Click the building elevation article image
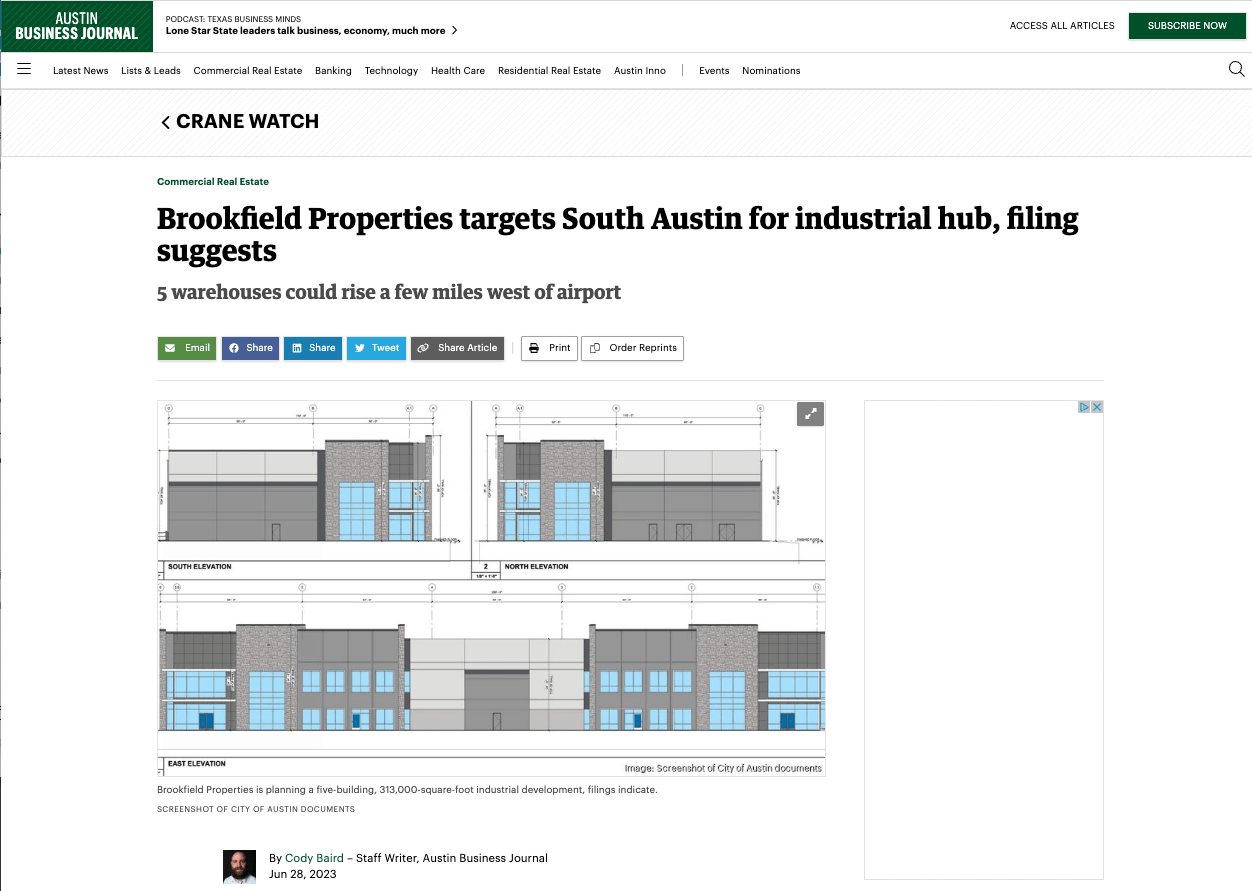 point(491,588)
